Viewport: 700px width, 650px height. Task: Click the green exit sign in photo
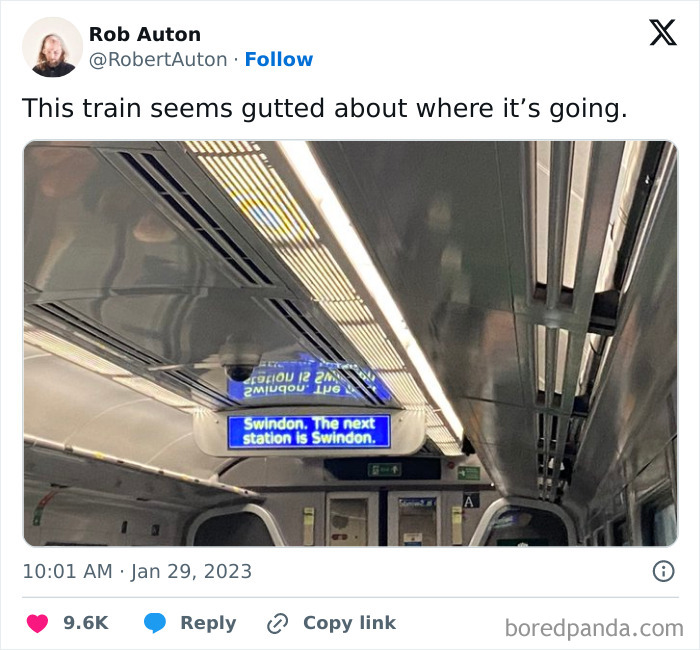coord(384,469)
